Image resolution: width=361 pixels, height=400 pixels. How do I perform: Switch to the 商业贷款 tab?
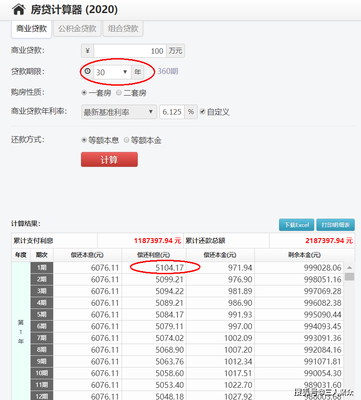click(x=32, y=29)
